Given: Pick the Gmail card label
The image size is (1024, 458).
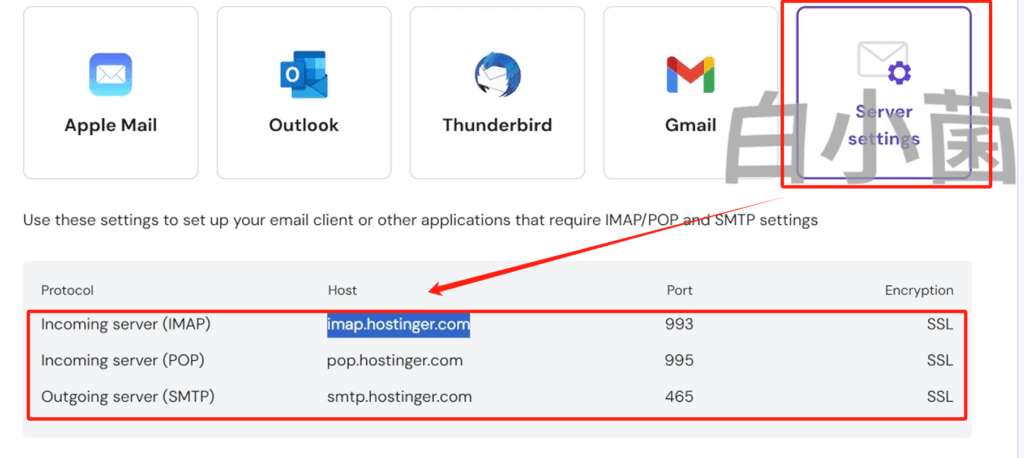Looking at the screenshot, I should (x=690, y=125).
